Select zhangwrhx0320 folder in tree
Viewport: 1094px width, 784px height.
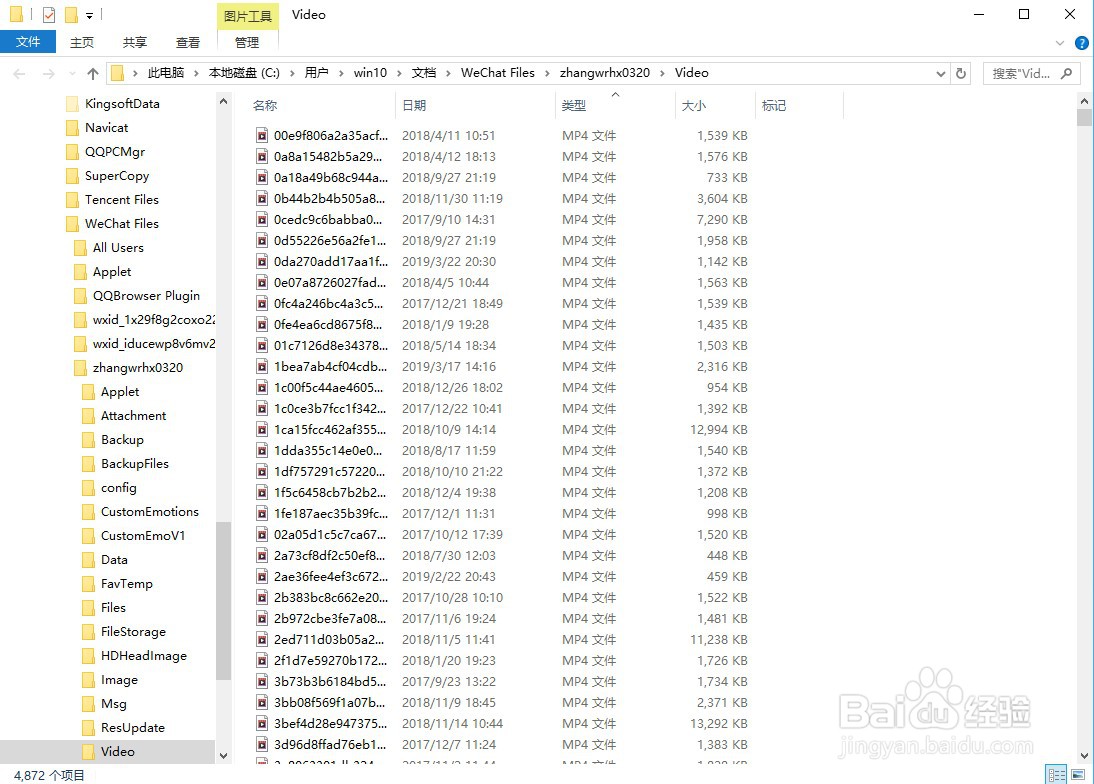(x=137, y=368)
